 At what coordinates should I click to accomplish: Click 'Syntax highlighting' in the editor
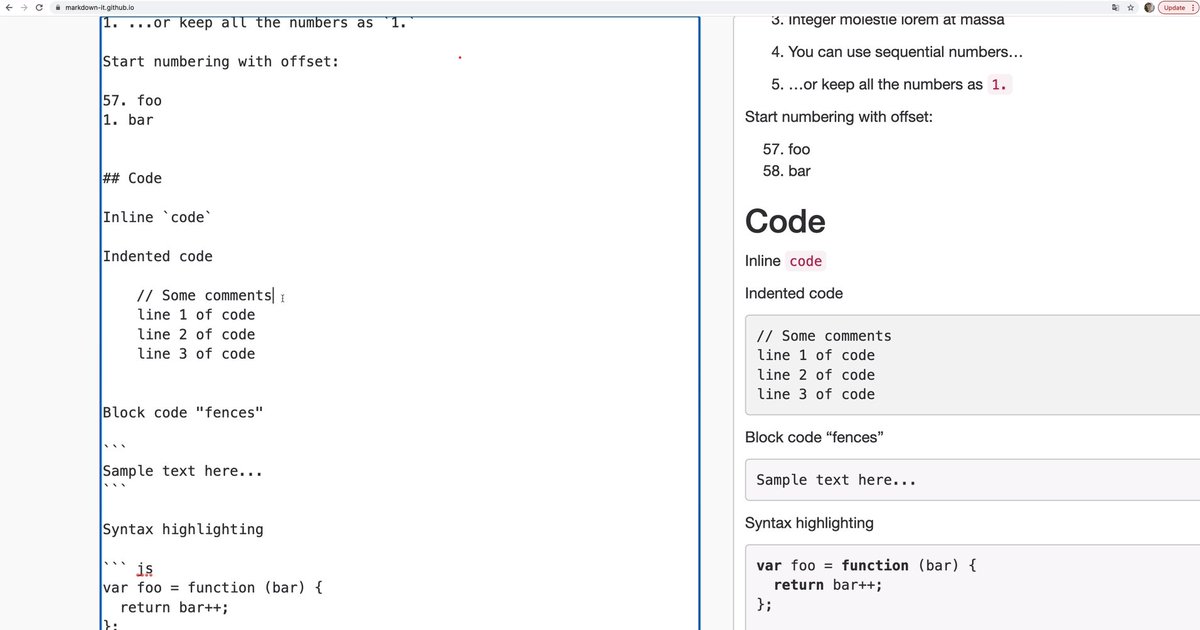[x=183, y=529]
